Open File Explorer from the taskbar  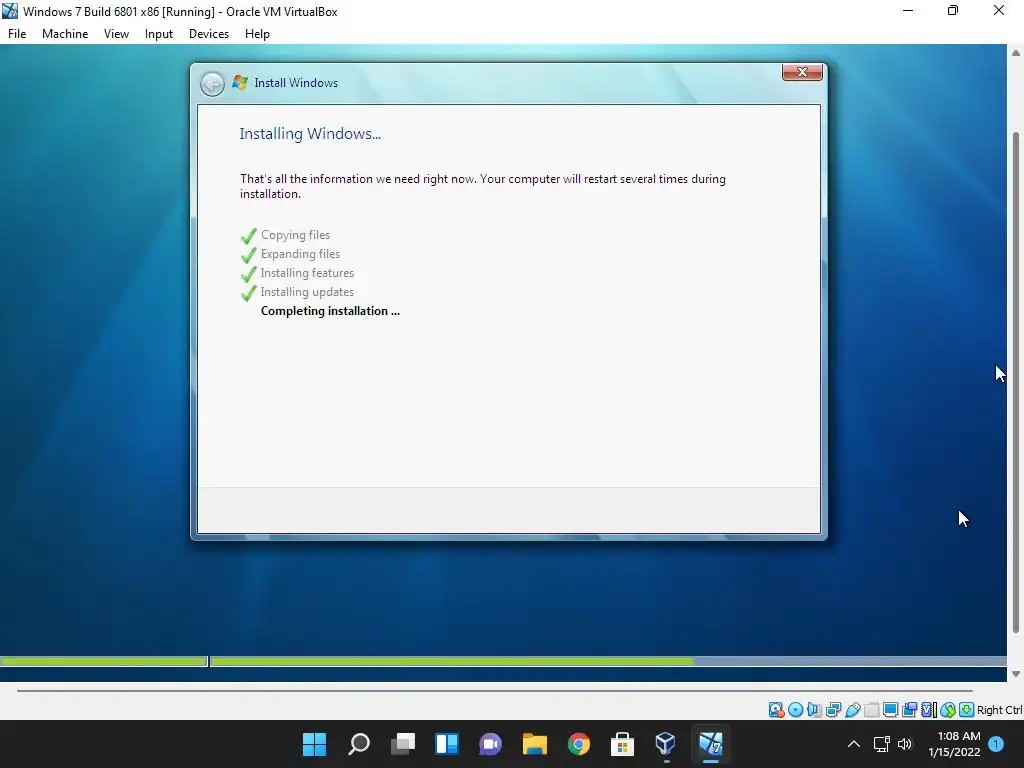click(534, 744)
